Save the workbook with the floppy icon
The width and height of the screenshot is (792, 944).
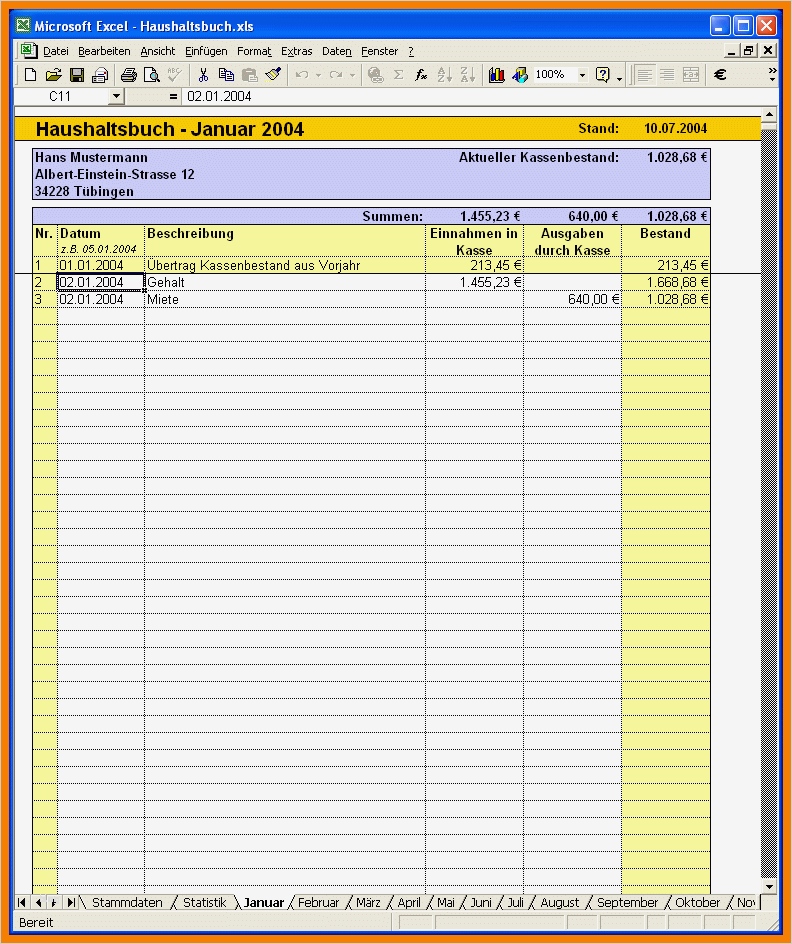pyautogui.click(x=76, y=75)
